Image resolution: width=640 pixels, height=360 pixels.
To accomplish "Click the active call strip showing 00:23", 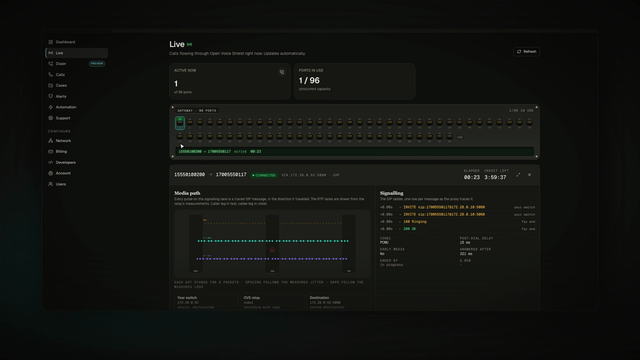I will 354,151.
